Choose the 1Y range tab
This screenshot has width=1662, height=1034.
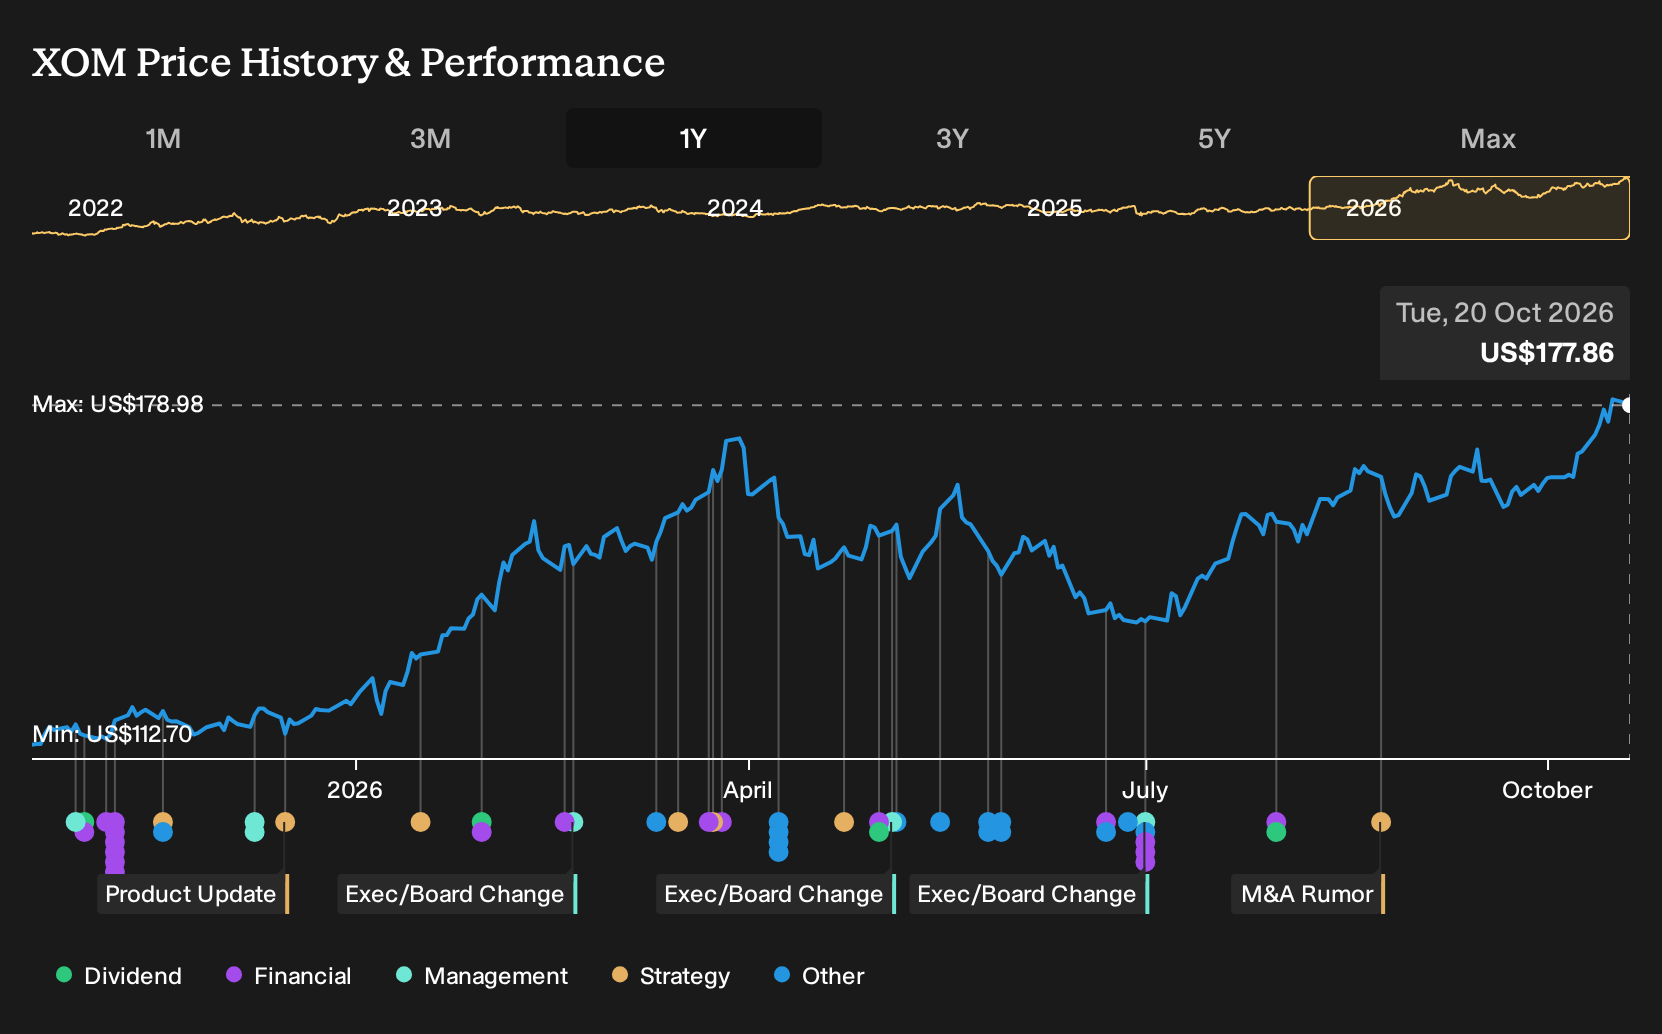694,138
